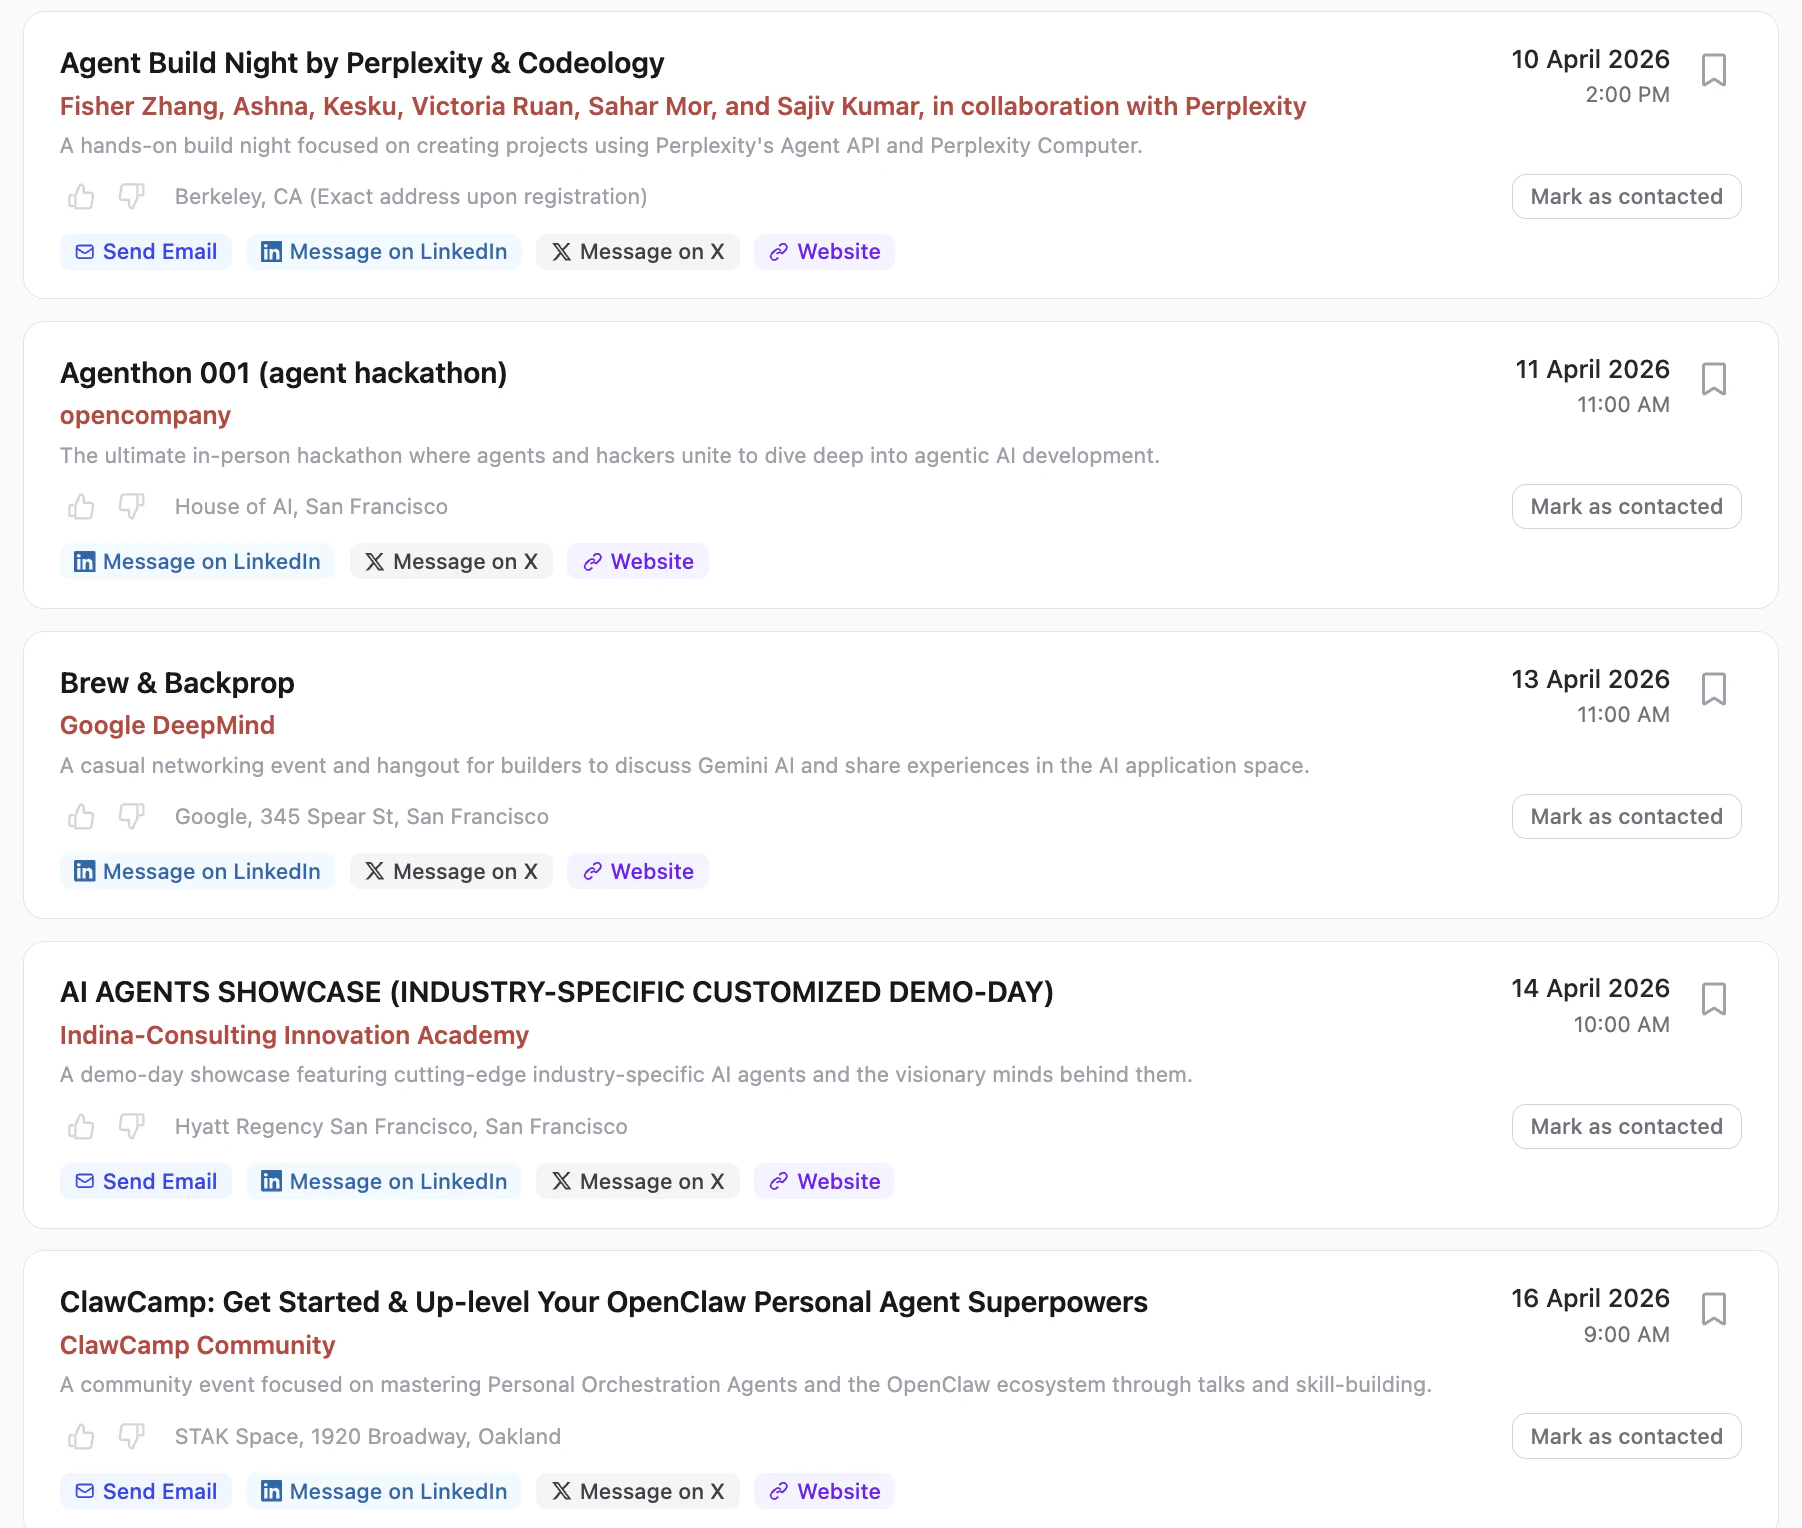Bookmark the AI Agents Showcase event
Viewport: 1802px width, 1528px height.
(1714, 999)
